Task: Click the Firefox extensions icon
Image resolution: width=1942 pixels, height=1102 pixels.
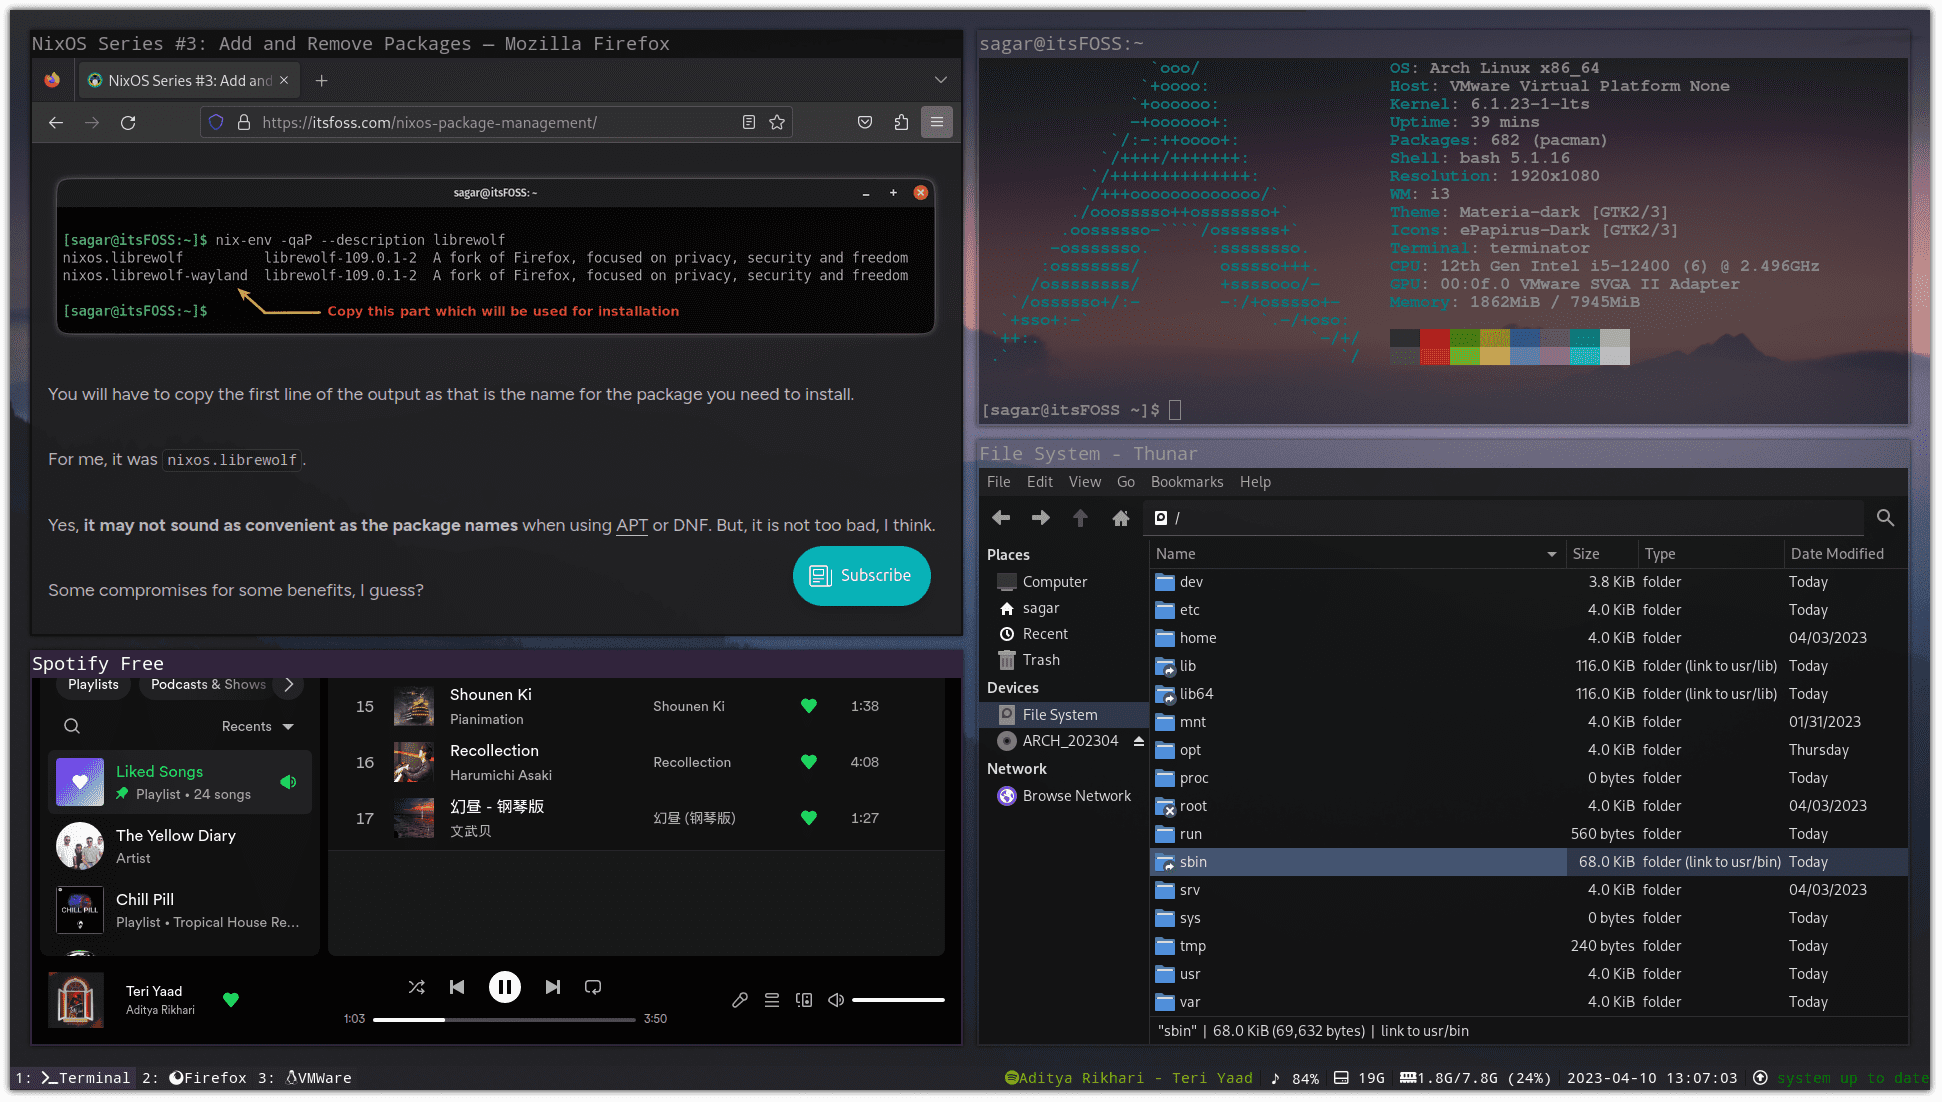Action: point(902,123)
